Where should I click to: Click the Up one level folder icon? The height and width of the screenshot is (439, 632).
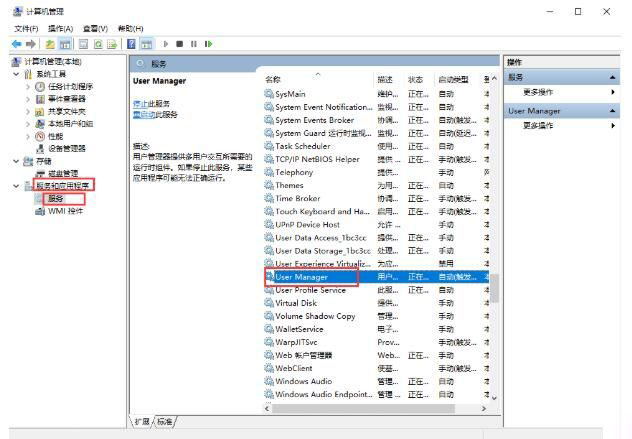[47, 44]
